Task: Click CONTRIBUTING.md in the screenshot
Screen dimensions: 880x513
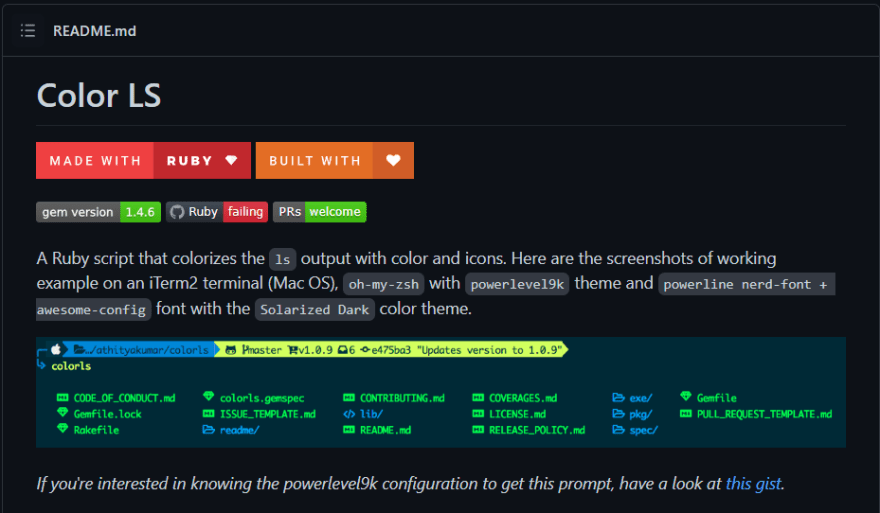Action: 402,398
